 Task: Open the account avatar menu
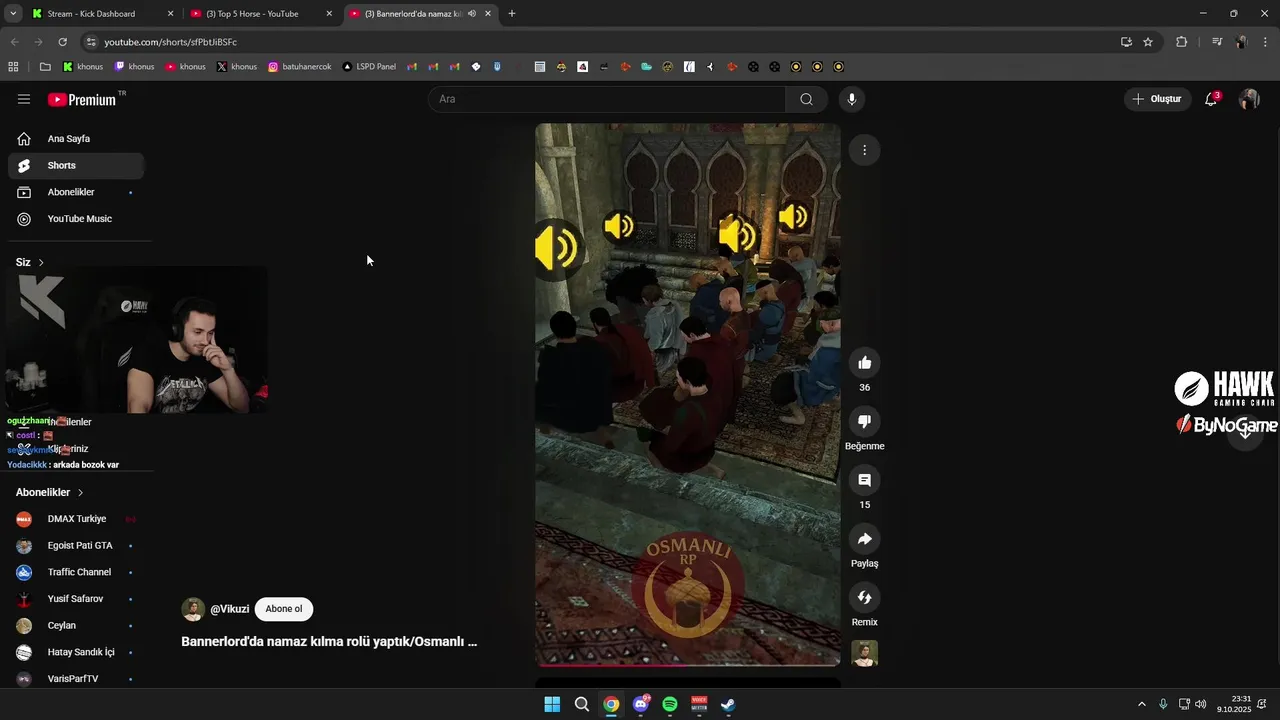pos(1249,99)
